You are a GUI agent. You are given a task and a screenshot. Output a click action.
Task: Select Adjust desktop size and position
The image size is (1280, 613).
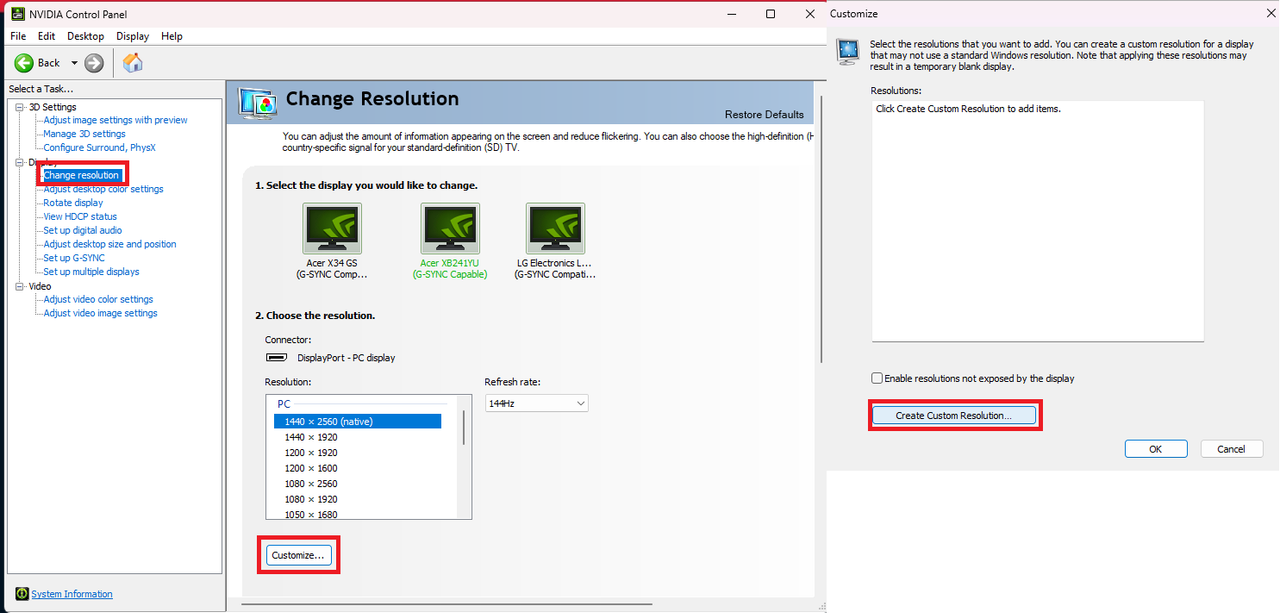coord(109,244)
